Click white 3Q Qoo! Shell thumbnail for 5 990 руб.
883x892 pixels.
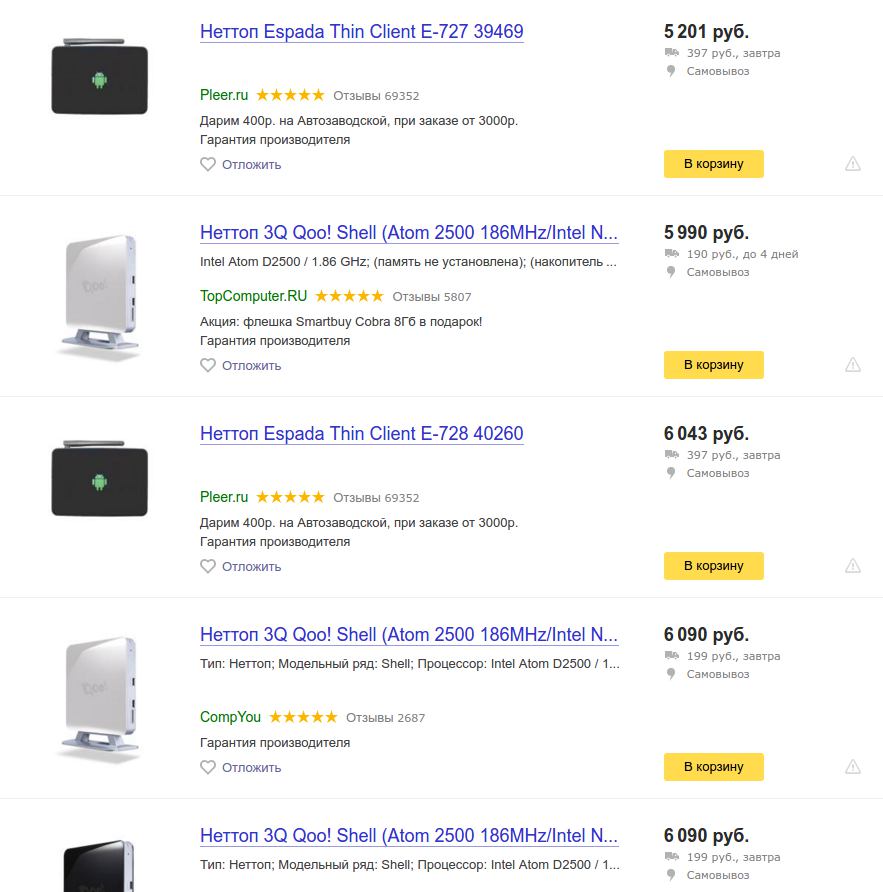99,297
